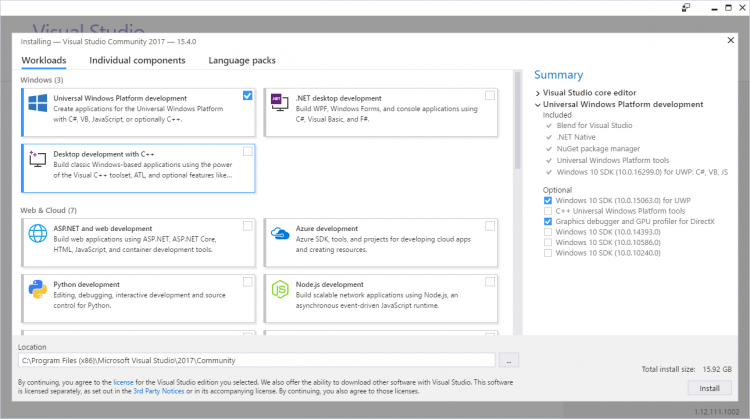Click Windows 10 SDK (10.0.16299.0) included item

click(x=642, y=172)
